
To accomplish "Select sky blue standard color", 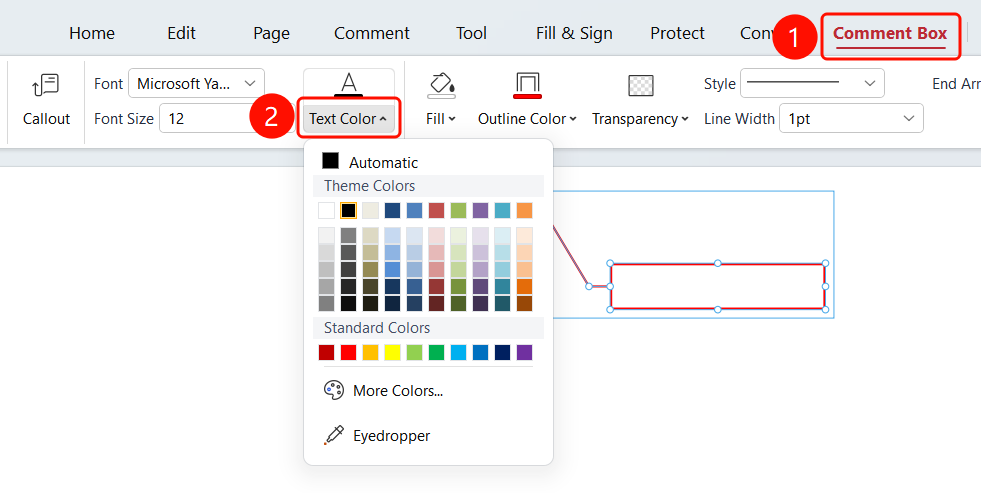I will (459, 352).
